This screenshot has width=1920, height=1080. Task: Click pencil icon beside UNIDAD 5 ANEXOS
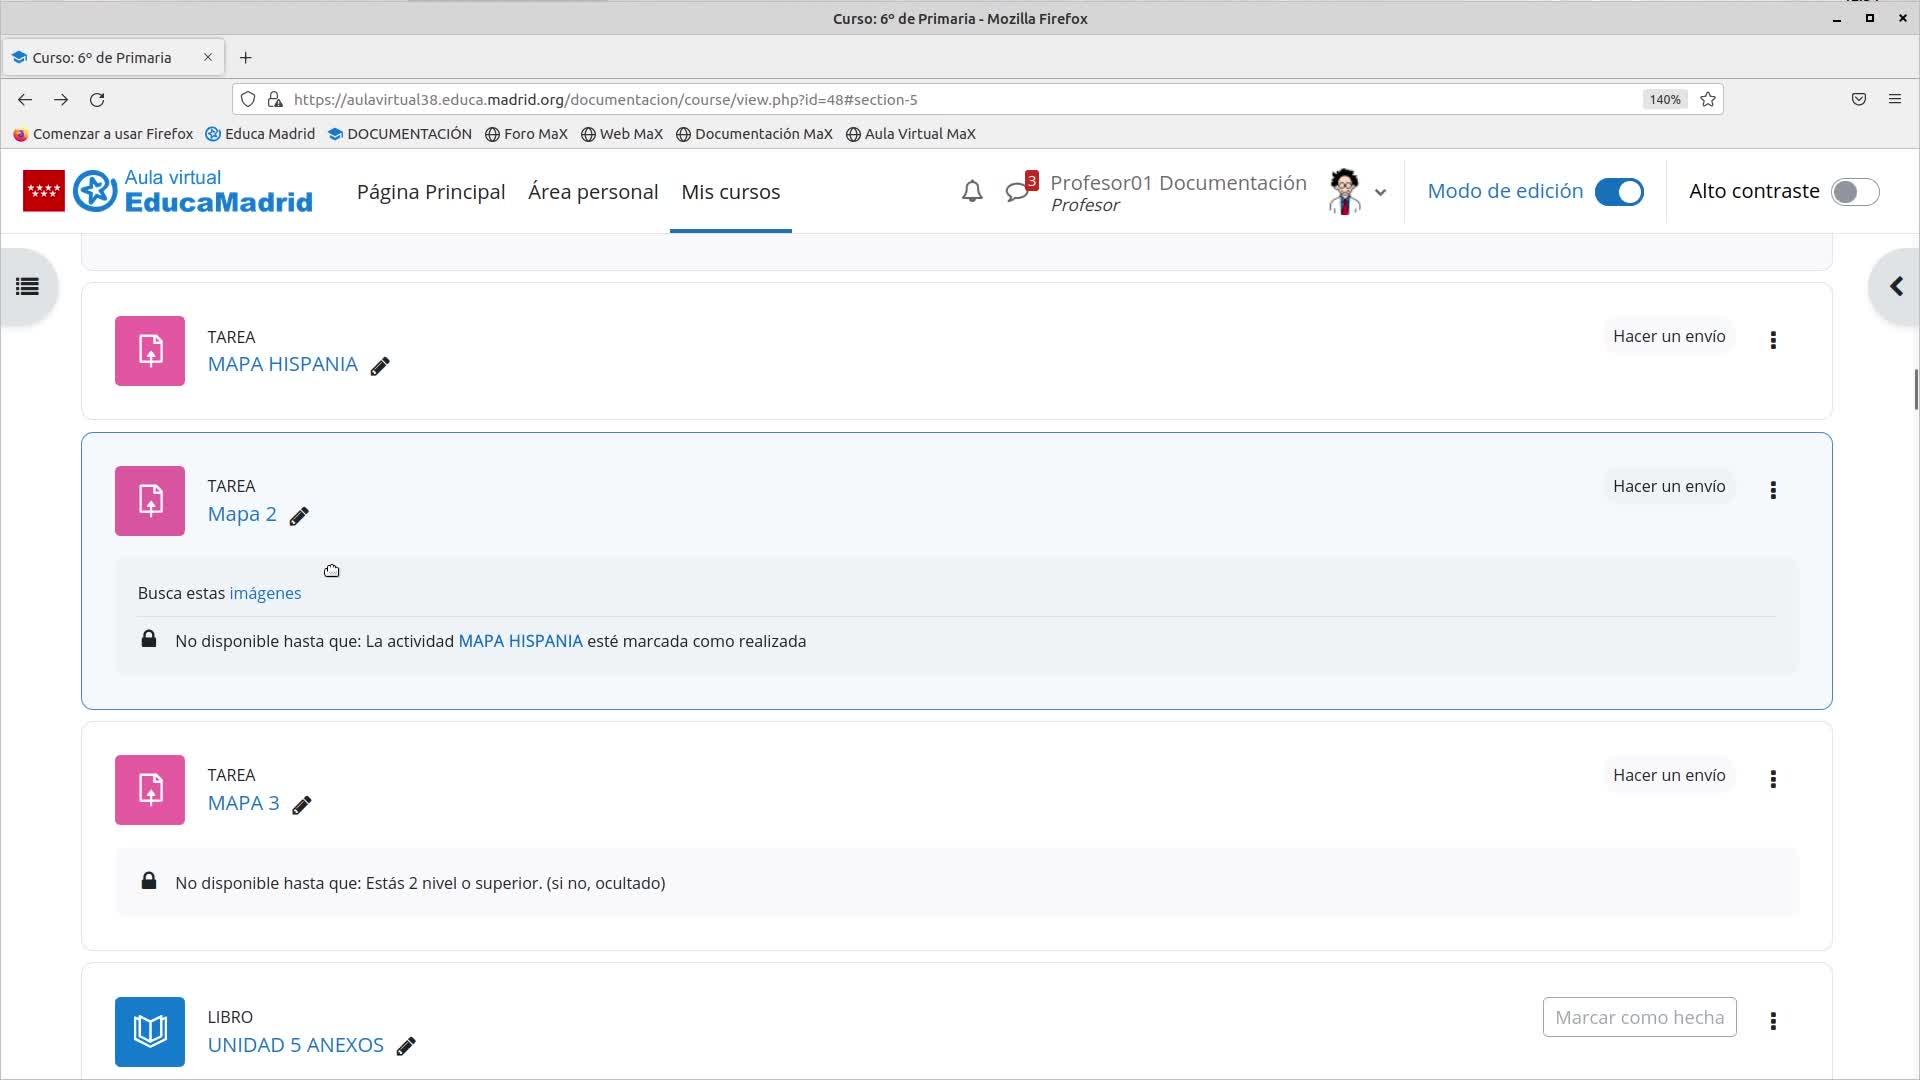tap(406, 1046)
